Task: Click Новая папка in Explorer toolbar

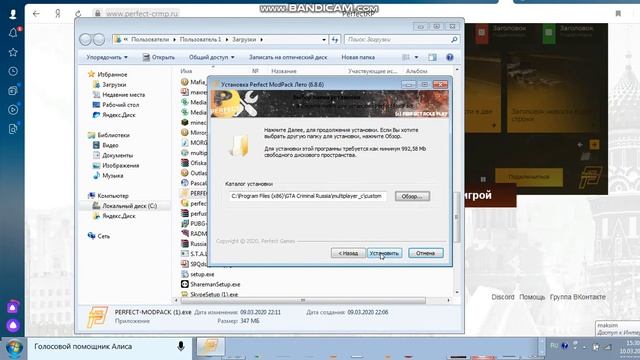Action: pos(358,58)
